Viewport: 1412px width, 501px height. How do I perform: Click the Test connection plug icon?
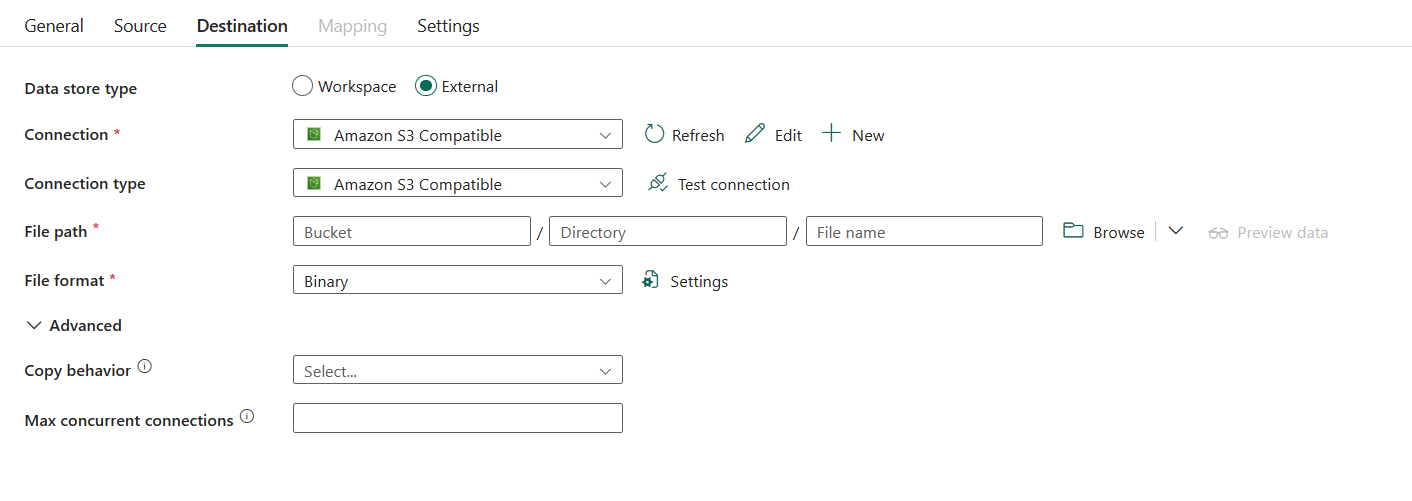coord(657,183)
